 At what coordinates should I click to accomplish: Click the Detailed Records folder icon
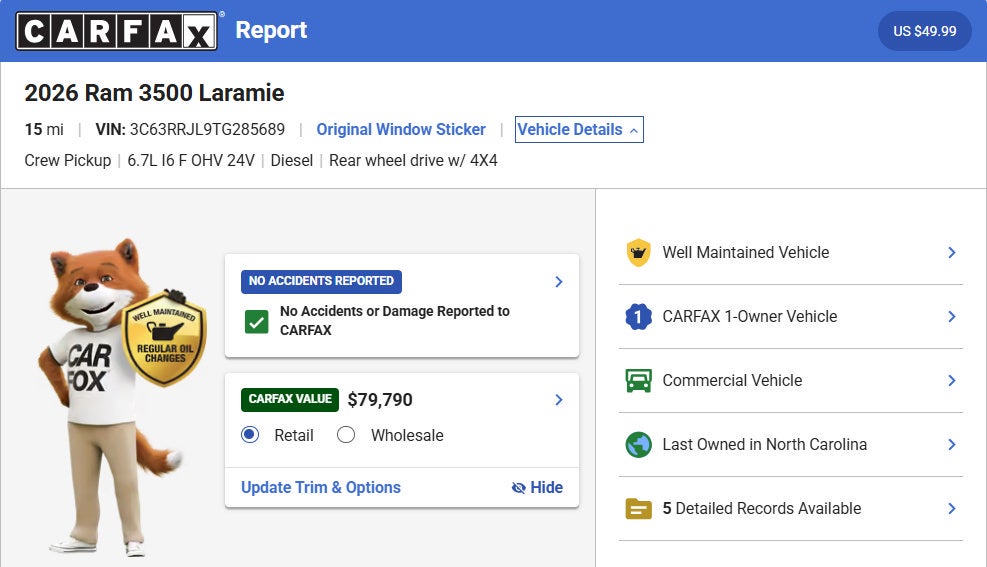(x=638, y=508)
